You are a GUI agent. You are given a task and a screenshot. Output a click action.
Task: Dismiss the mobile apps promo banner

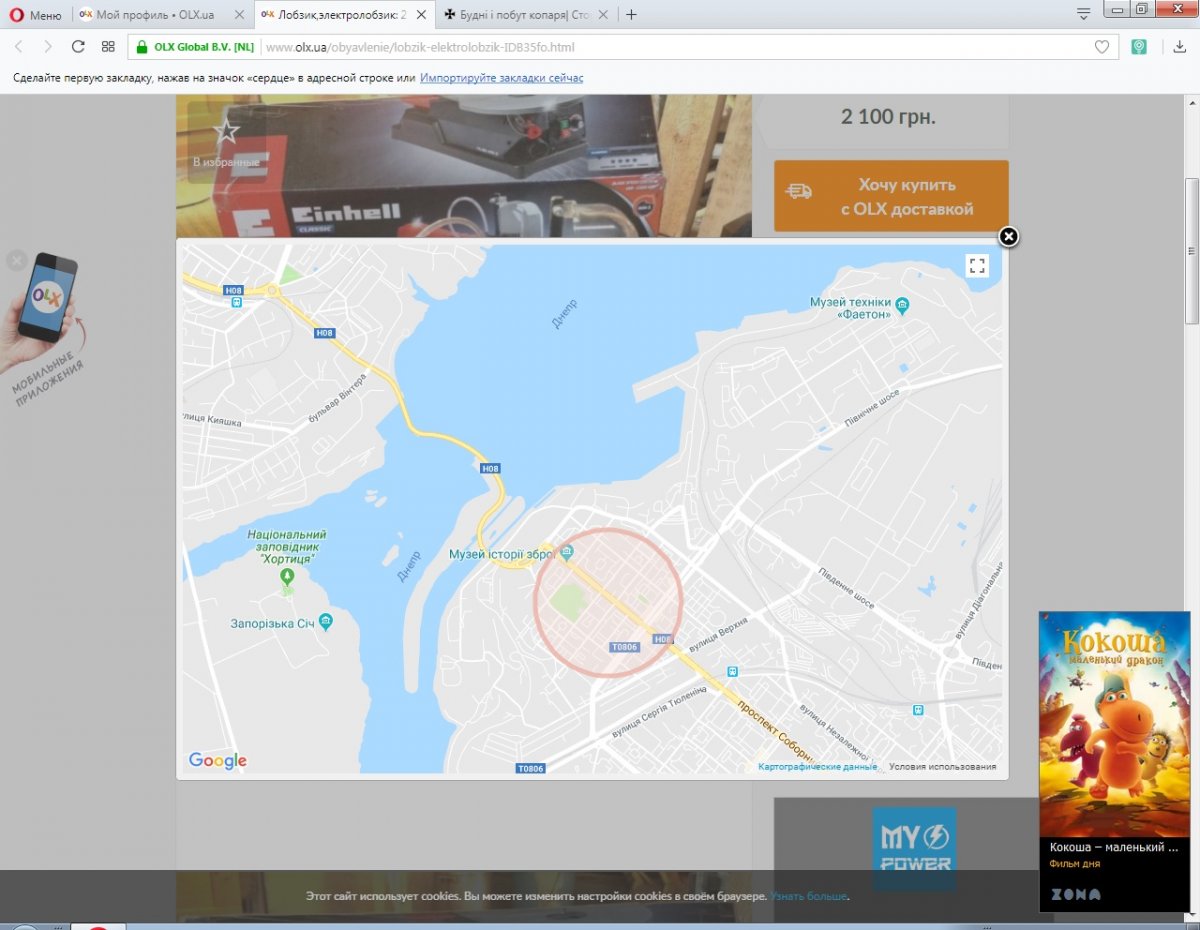(16, 261)
